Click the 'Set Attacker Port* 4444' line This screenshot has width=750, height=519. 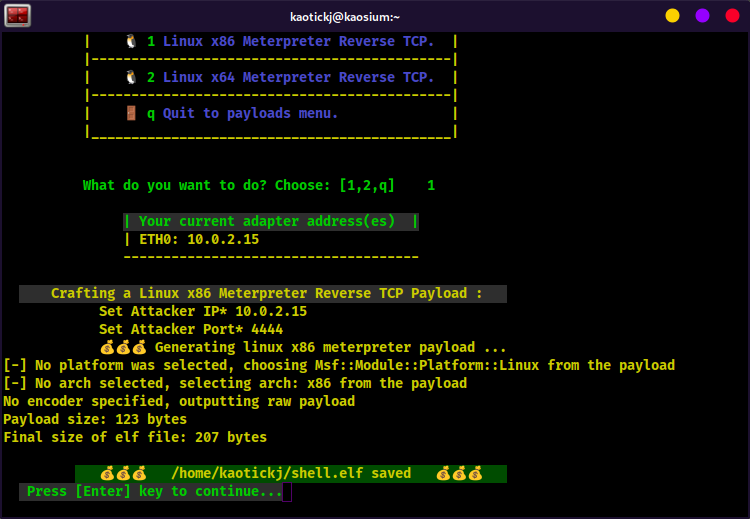coord(191,330)
